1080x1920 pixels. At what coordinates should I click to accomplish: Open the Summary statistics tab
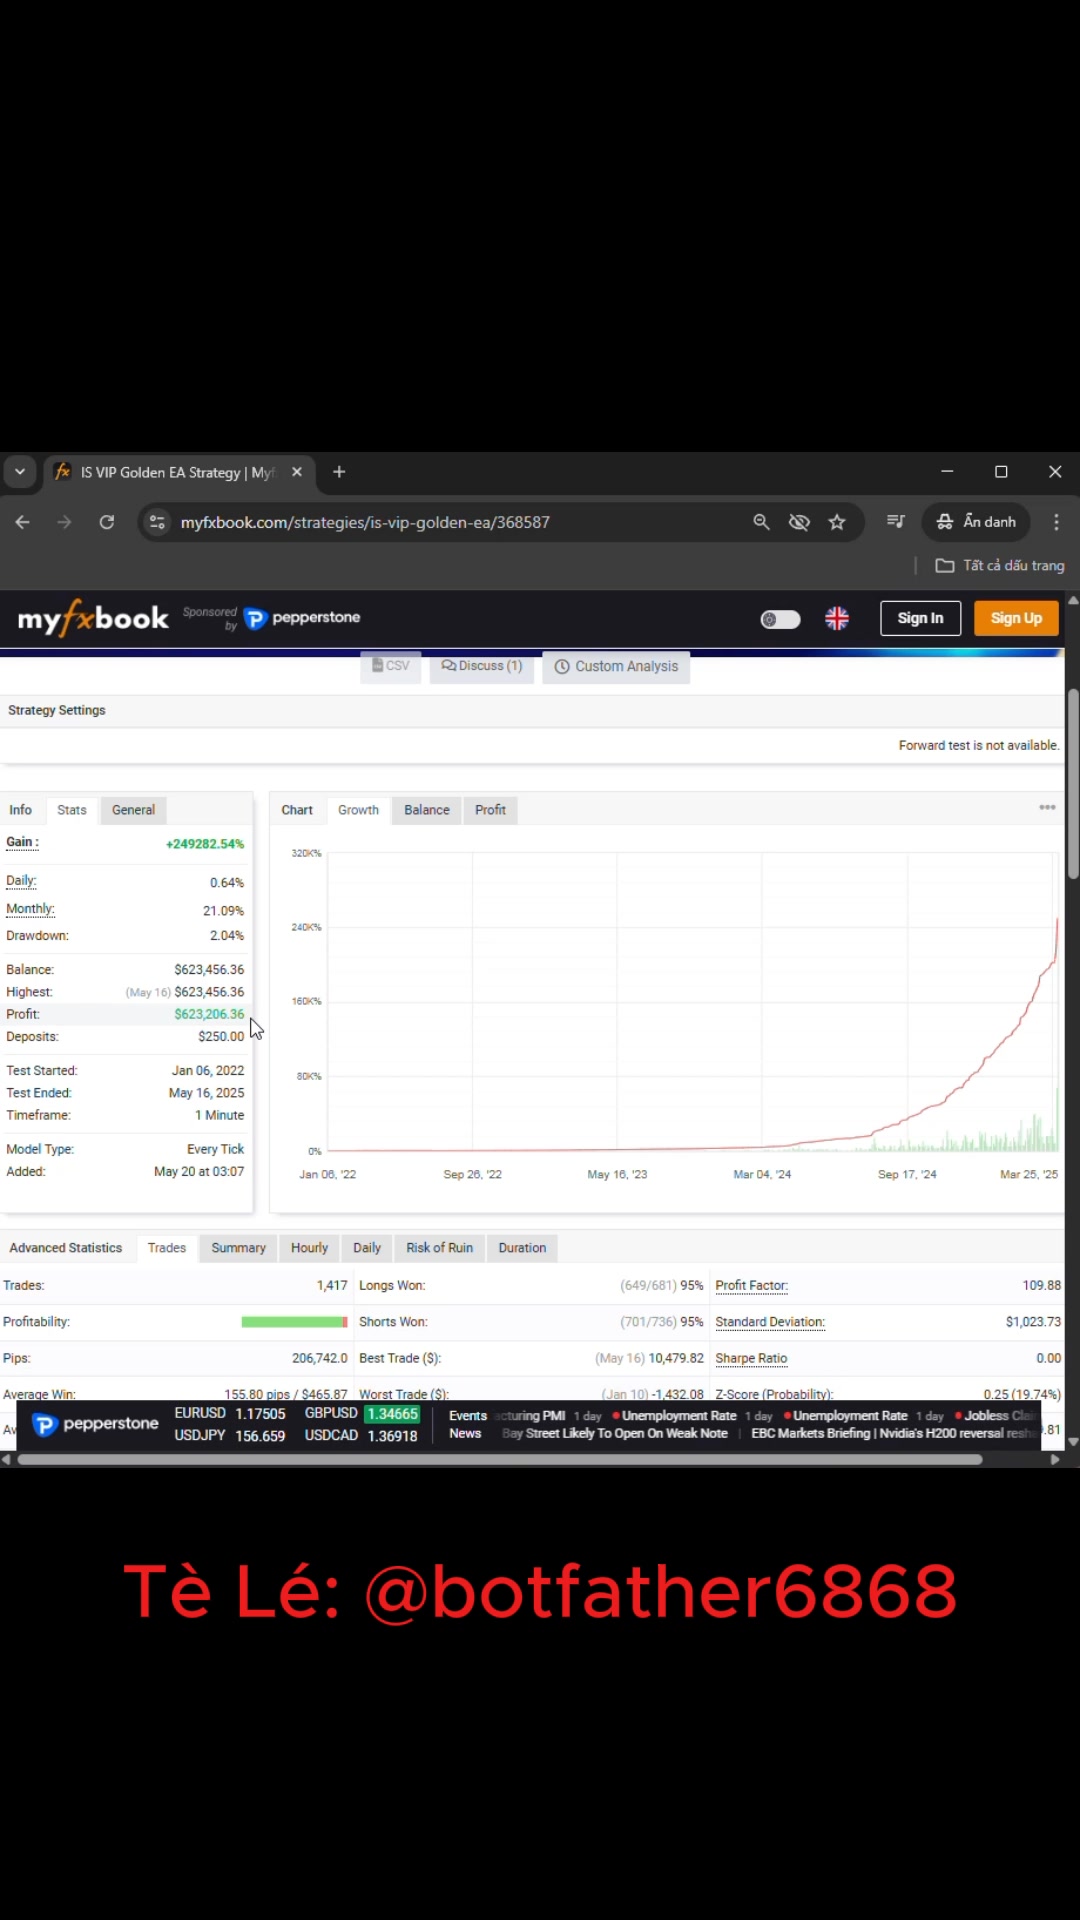tap(238, 1248)
